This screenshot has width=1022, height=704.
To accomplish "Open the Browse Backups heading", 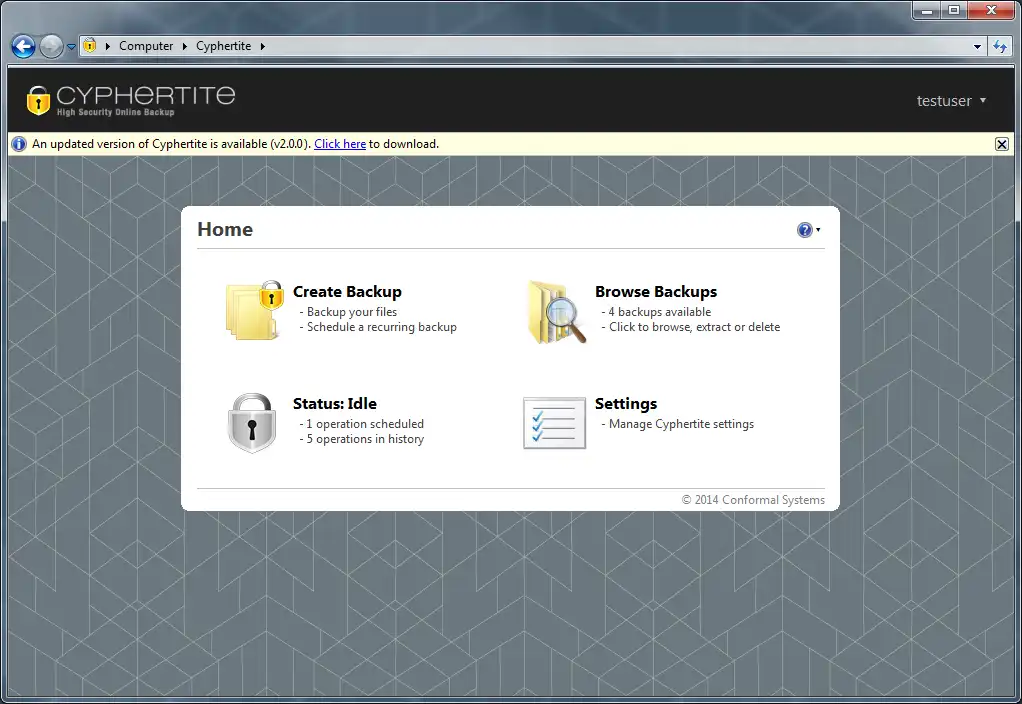I will tap(656, 291).
